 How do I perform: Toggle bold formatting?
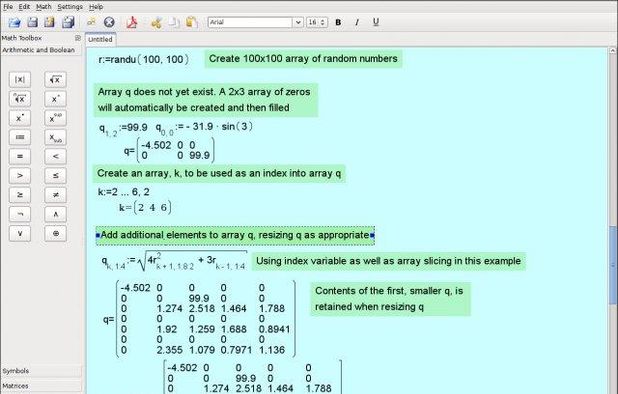pos(338,22)
